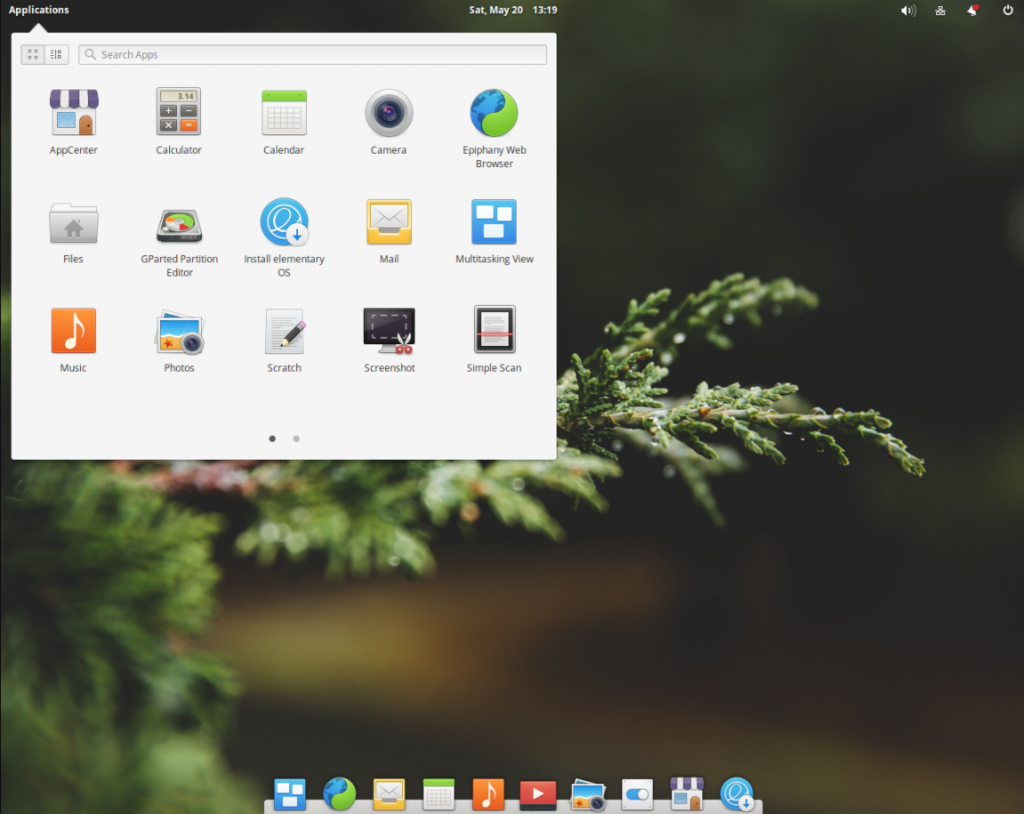Switch launcher to grid view
The height and width of the screenshot is (814, 1024).
pyautogui.click(x=33, y=55)
